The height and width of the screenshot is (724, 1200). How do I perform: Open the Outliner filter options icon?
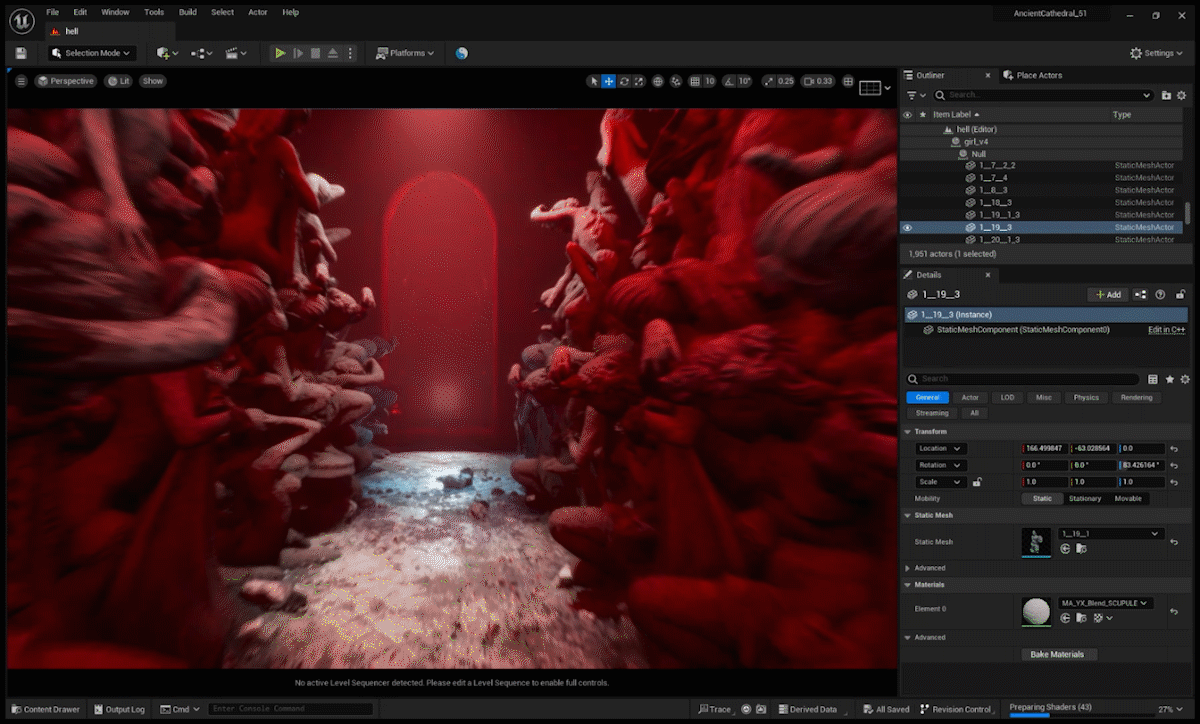point(915,95)
